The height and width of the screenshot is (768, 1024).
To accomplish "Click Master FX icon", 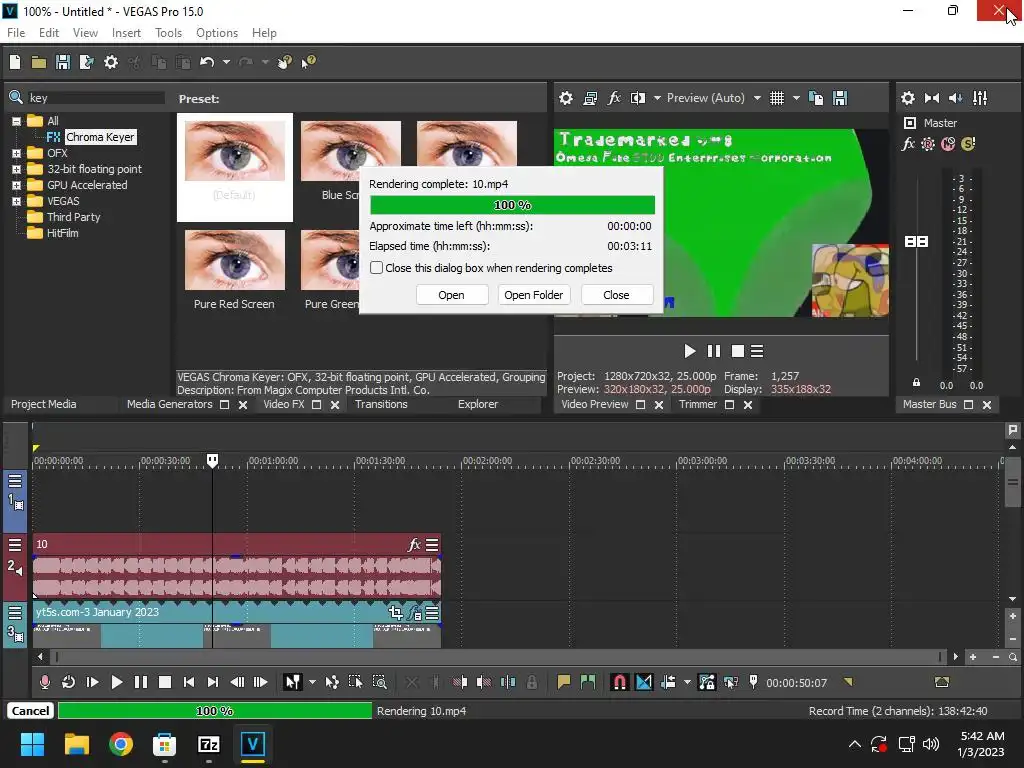I will click(x=908, y=144).
